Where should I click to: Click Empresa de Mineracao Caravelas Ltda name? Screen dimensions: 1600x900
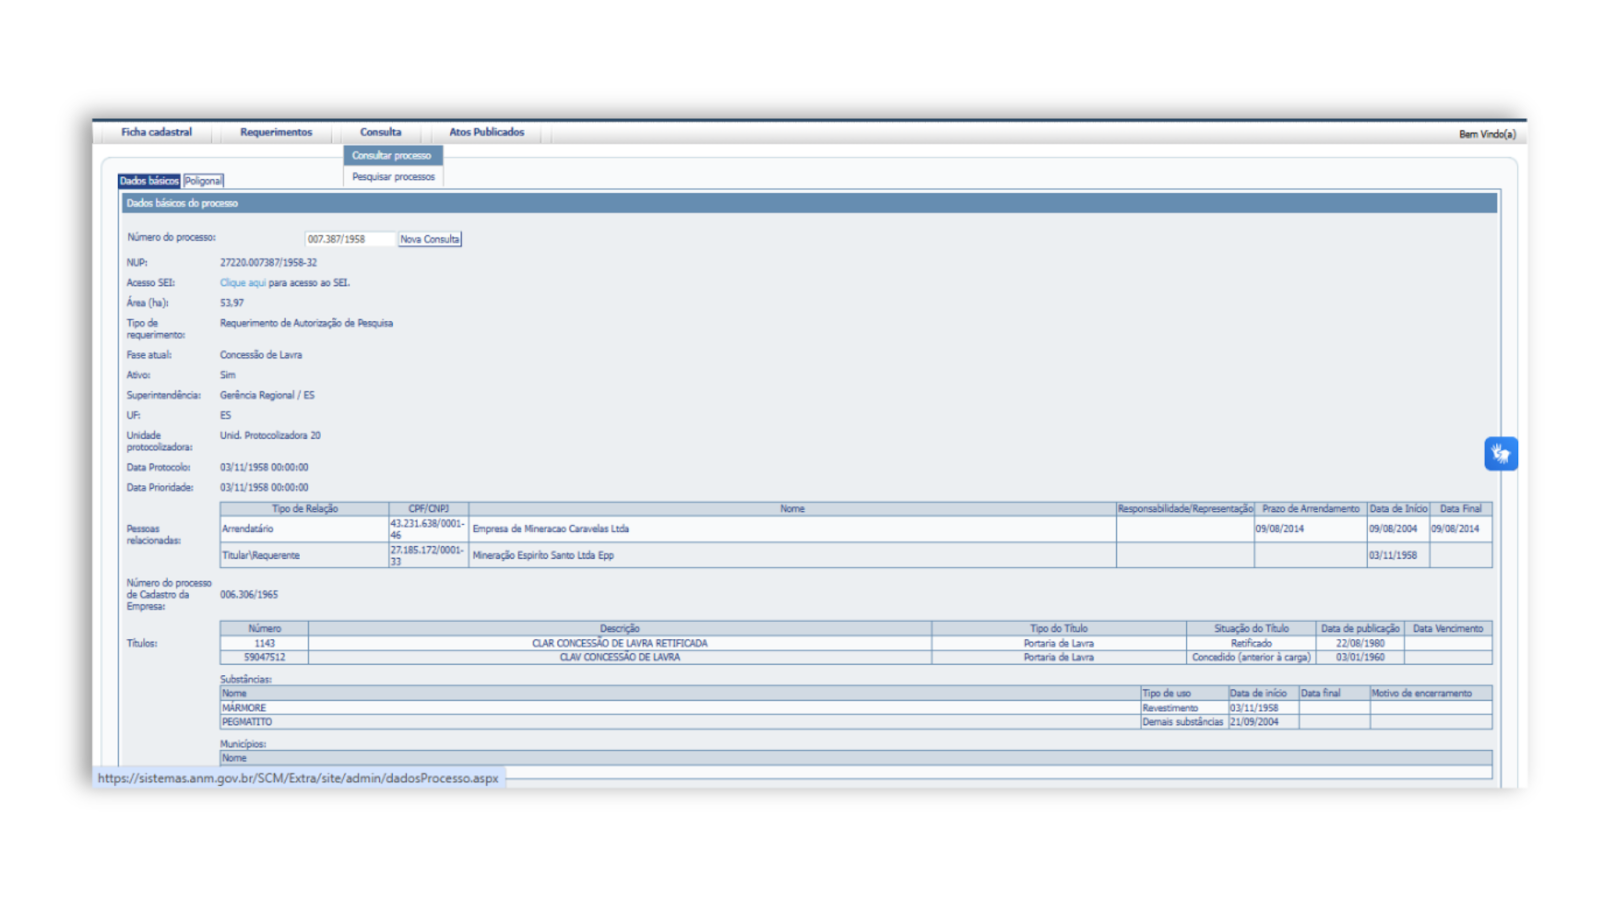pos(551,529)
